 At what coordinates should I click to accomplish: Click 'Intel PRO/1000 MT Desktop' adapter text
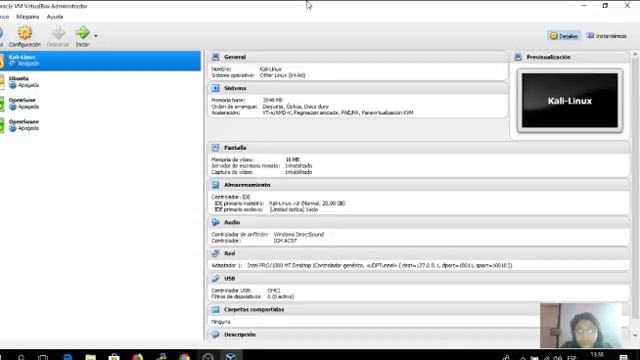(279, 265)
